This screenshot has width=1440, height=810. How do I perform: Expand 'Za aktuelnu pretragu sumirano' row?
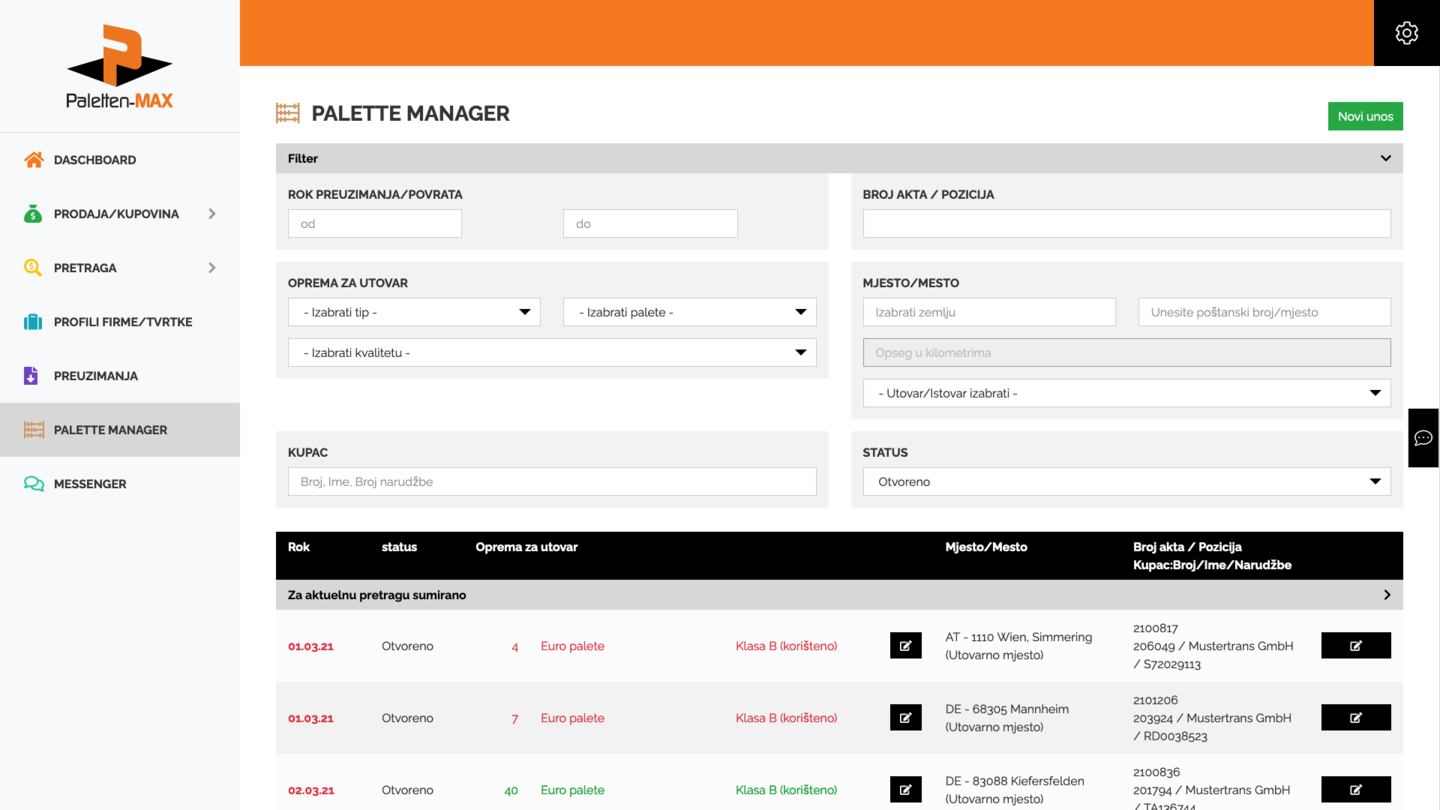tap(1386, 595)
